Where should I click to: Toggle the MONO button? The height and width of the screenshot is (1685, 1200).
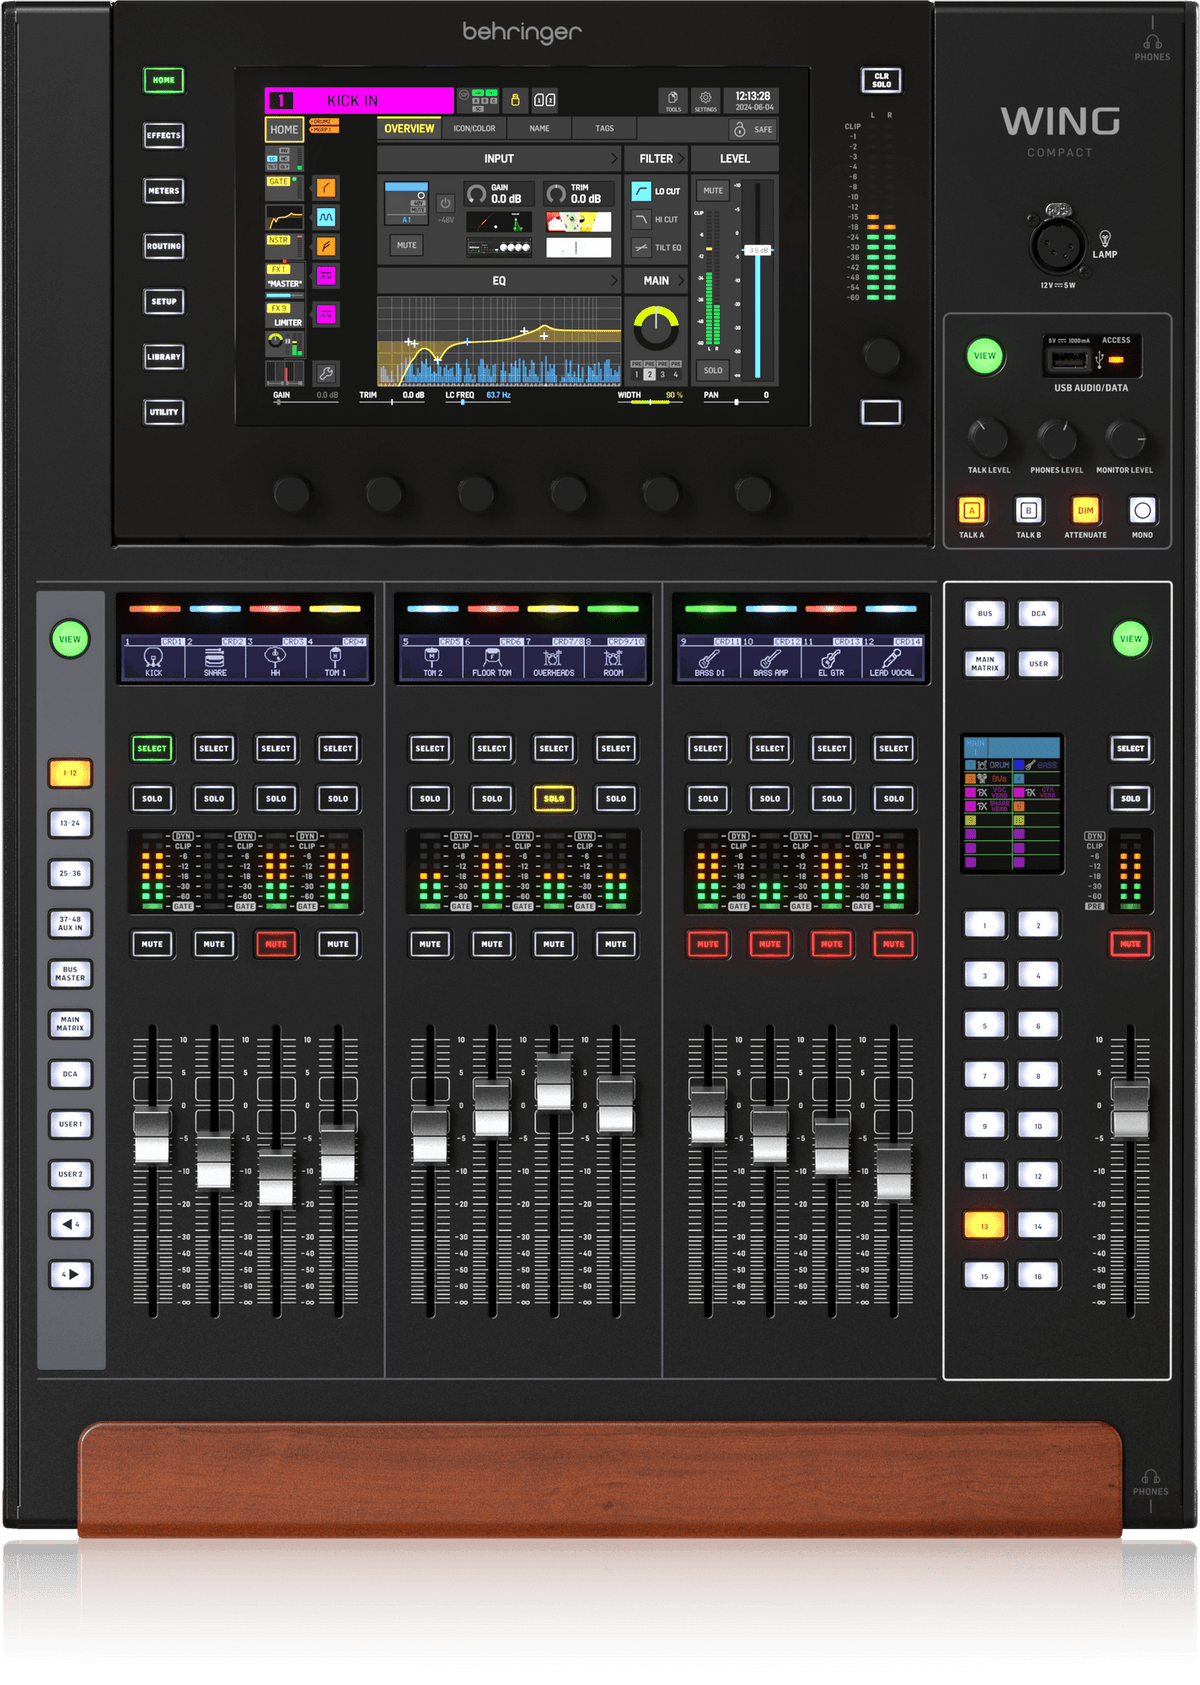1142,511
